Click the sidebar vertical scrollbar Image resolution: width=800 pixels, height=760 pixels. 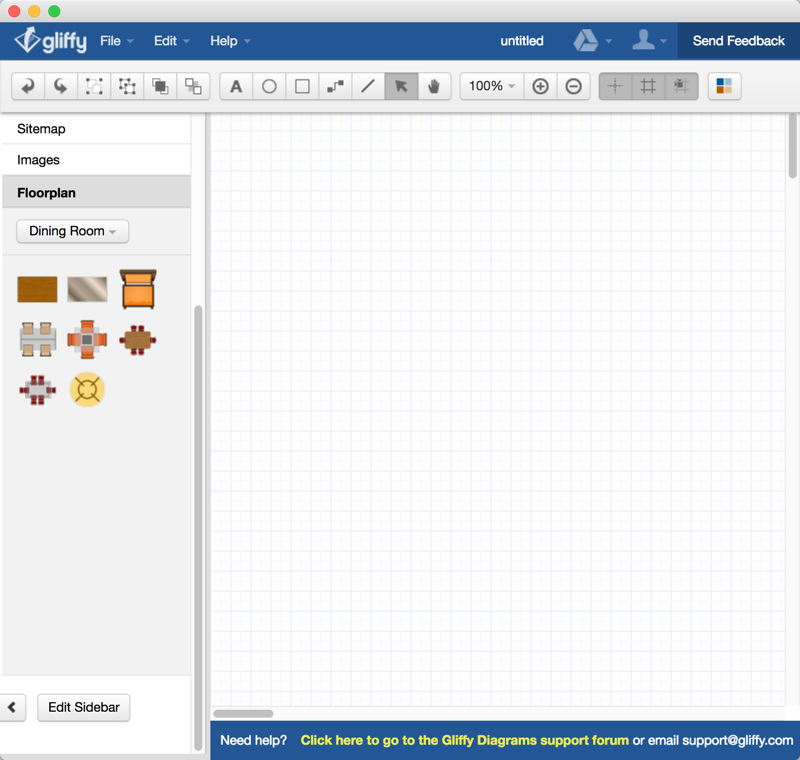click(198, 528)
